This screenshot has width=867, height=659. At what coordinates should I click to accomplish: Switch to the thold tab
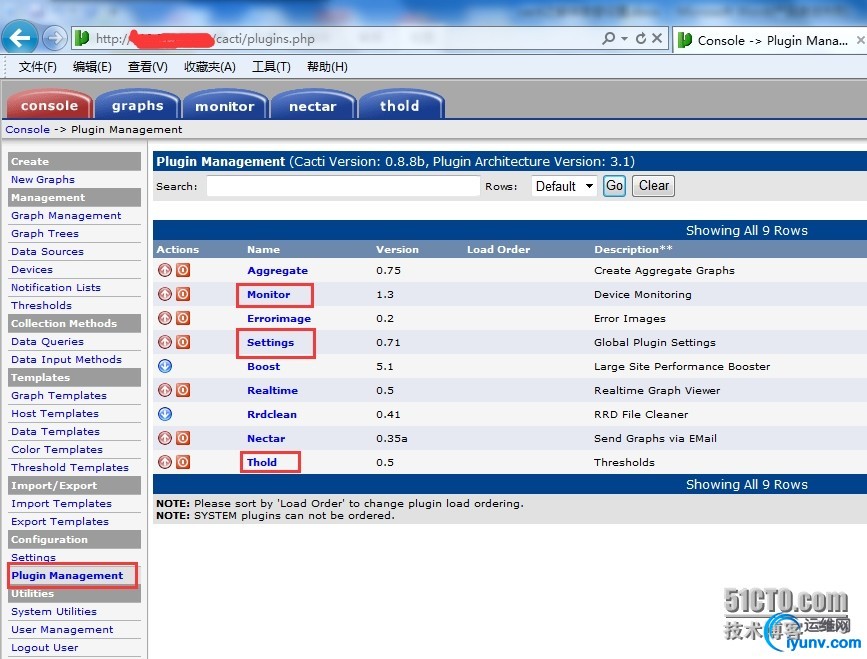(x=400, y=105)
